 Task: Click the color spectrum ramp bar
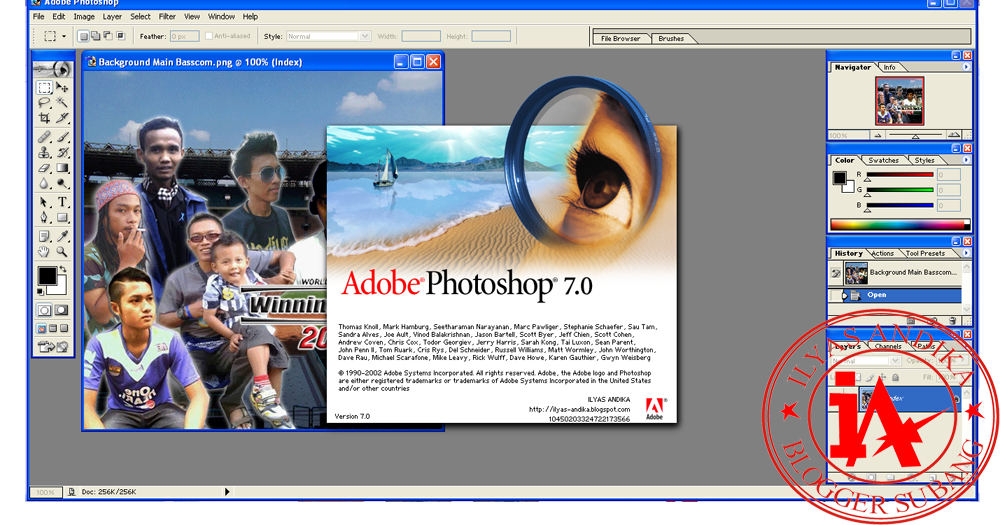(x=900, y=225)
